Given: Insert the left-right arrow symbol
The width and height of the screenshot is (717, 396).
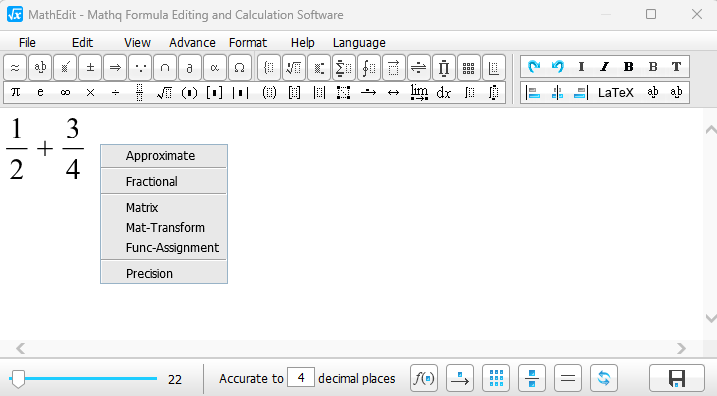Looking at the screenshot, I should tap(393, 93).
